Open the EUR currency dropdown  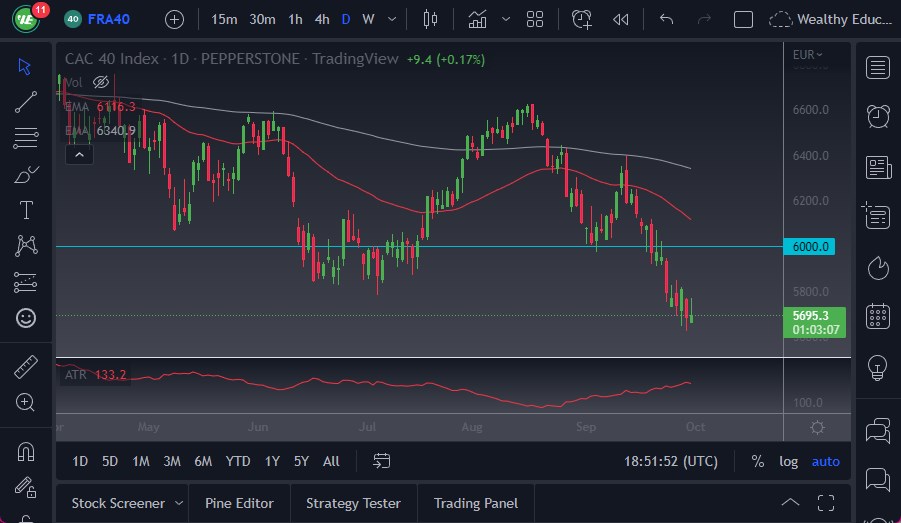click(x=807, y=55)
